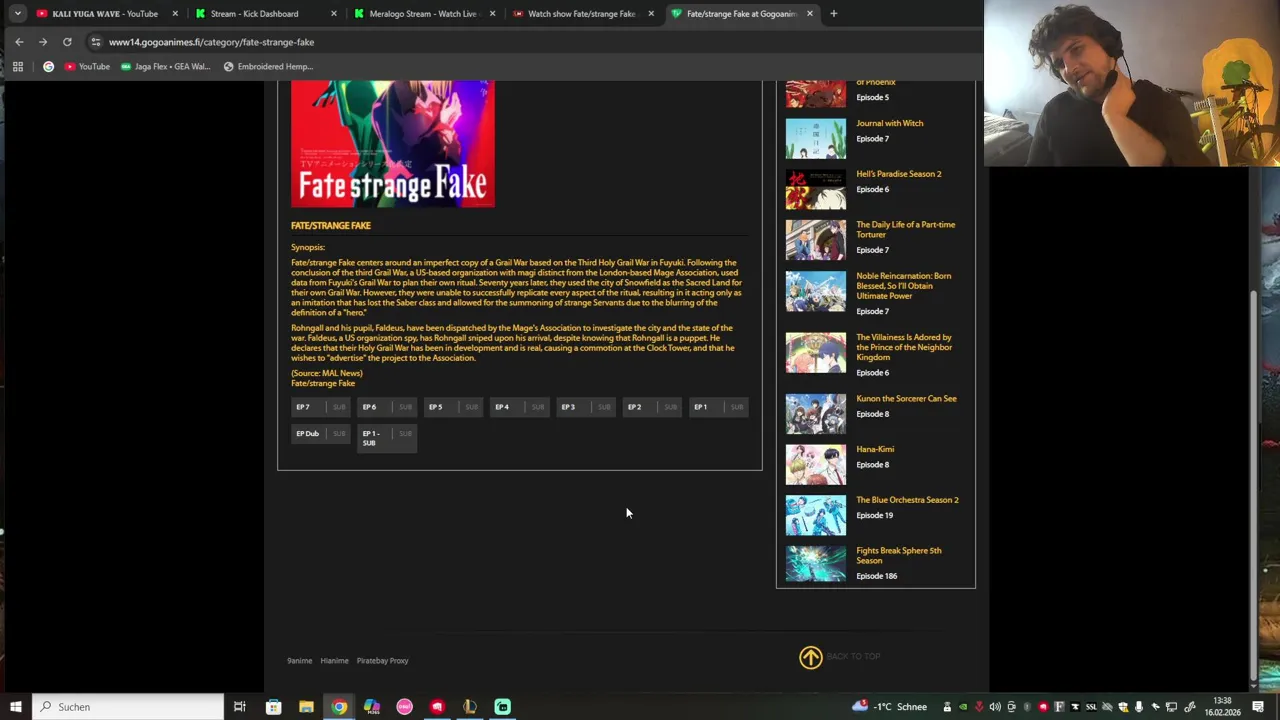
Task: Close the Kick Dashboard tab
Action: click(334, 14)
